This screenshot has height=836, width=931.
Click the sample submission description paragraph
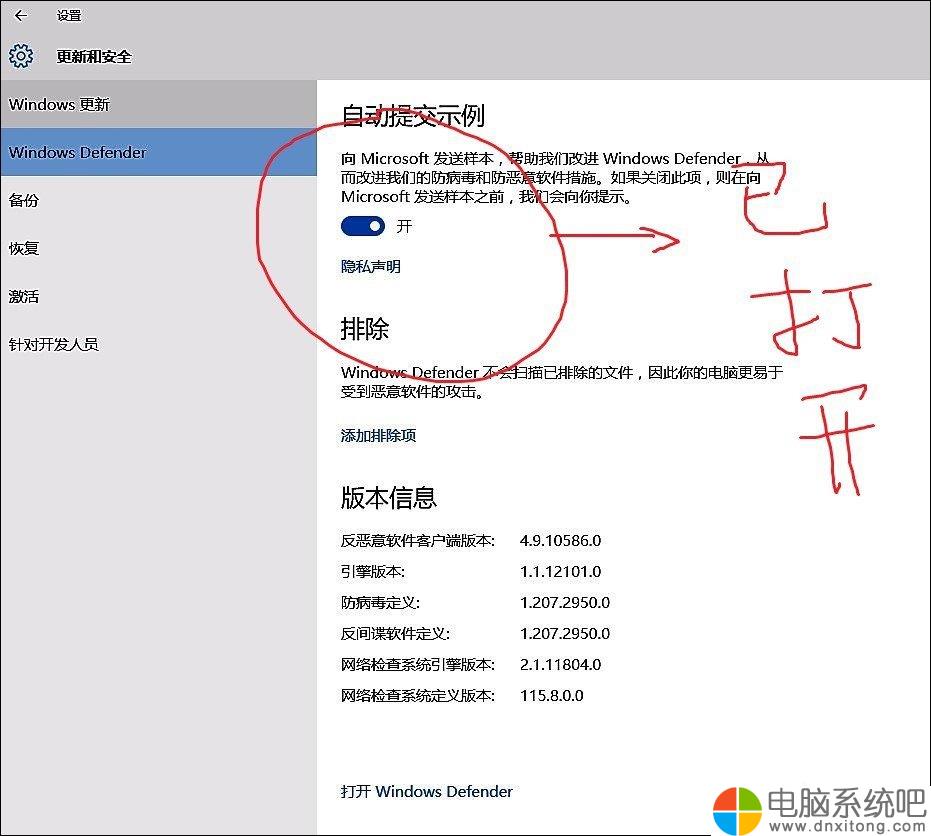[555, 178]
